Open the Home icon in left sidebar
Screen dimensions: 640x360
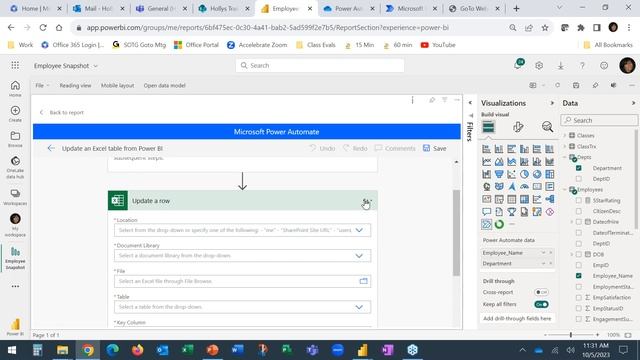point(15,88)
